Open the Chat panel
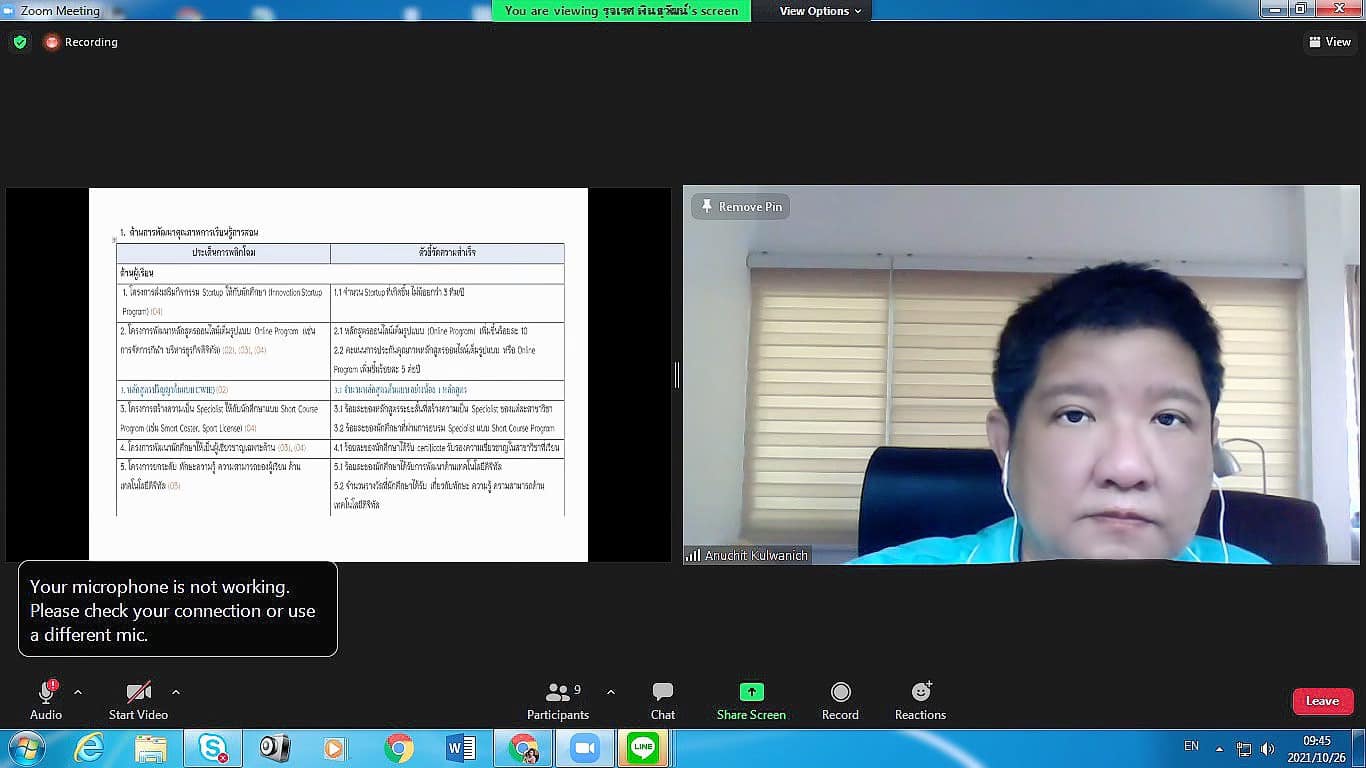The image size is (1366, 768). [662, 700]
